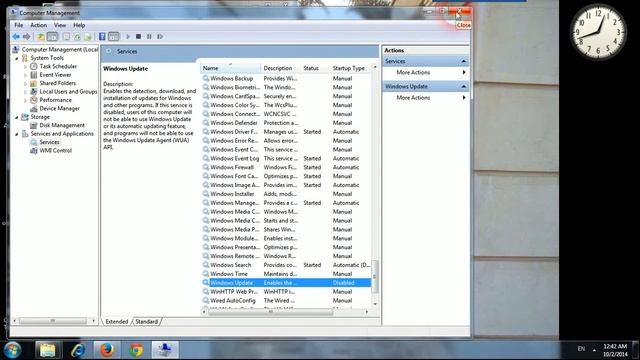Click the Stop Service square icon
Image resolution: width=640 pixels, height=360 pixels.
(x=138, y=37)
